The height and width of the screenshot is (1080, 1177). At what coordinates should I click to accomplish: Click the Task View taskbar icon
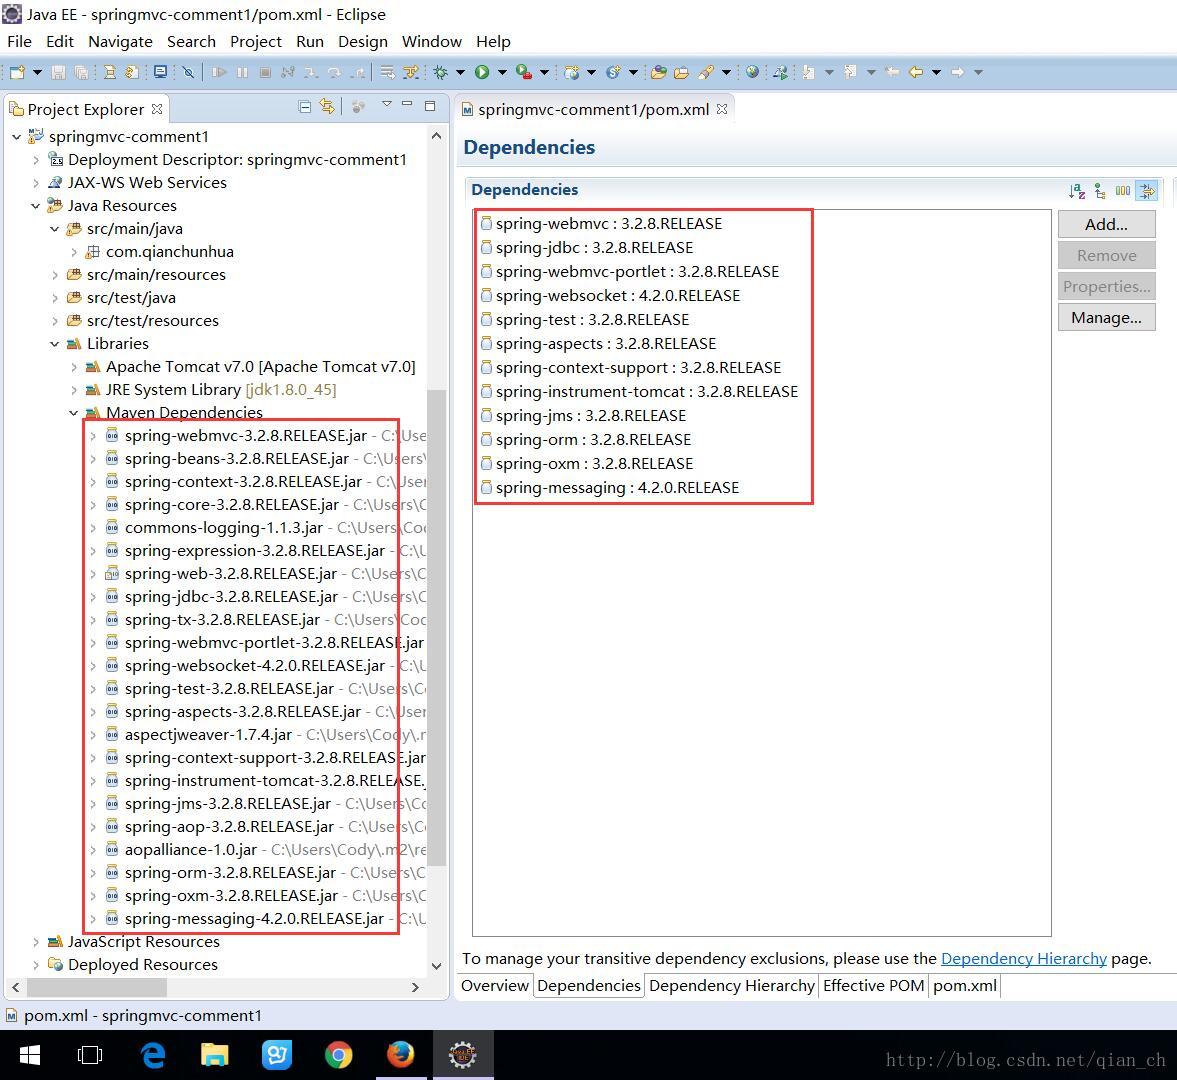[90, 1055]
